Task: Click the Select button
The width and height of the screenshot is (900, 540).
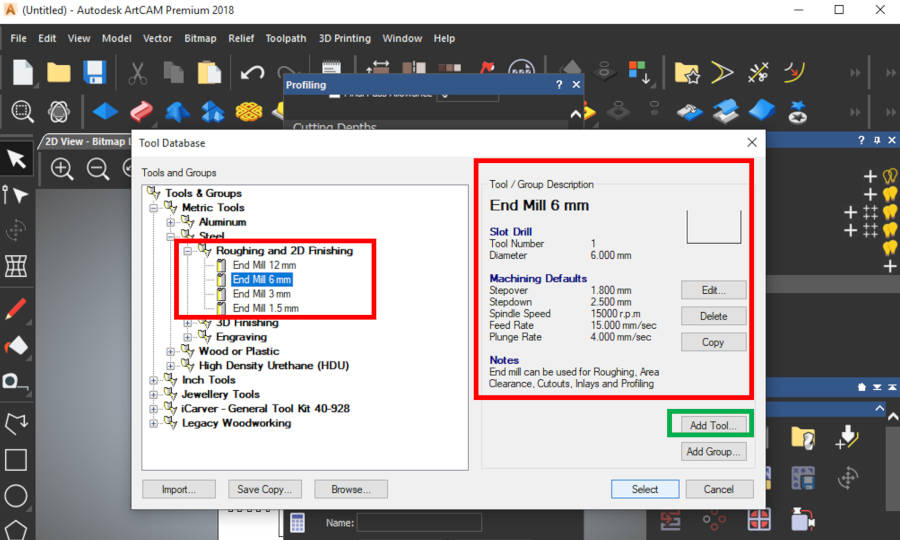Action: click(645, 490)
